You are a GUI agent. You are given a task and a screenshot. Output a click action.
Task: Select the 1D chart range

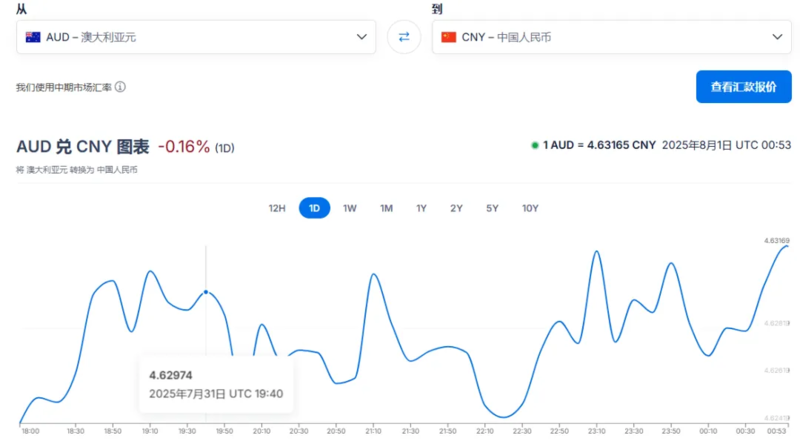[314, 208]
